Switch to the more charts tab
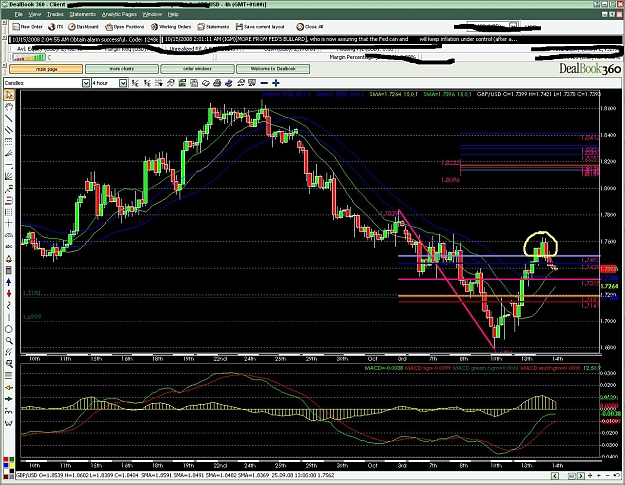This screenshot has height=485, width=625. [x=122, y=69]
